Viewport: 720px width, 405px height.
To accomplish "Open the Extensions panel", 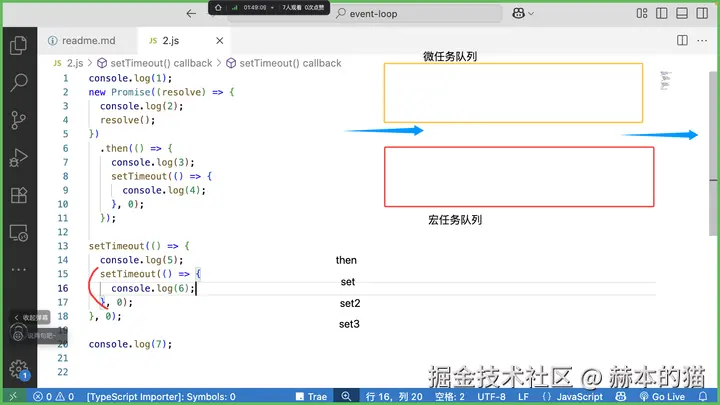I will coord(18,195).
